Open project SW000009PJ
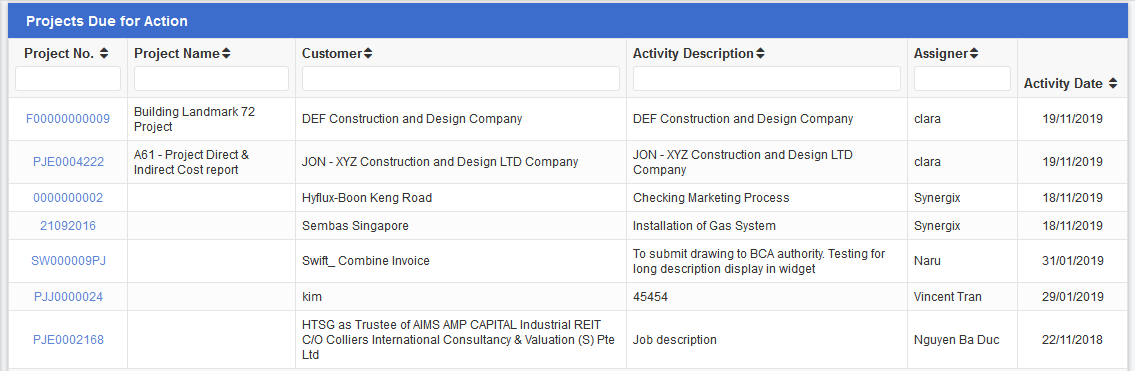Viewport: 1135px width, 371px height. (x=68, y=261)
